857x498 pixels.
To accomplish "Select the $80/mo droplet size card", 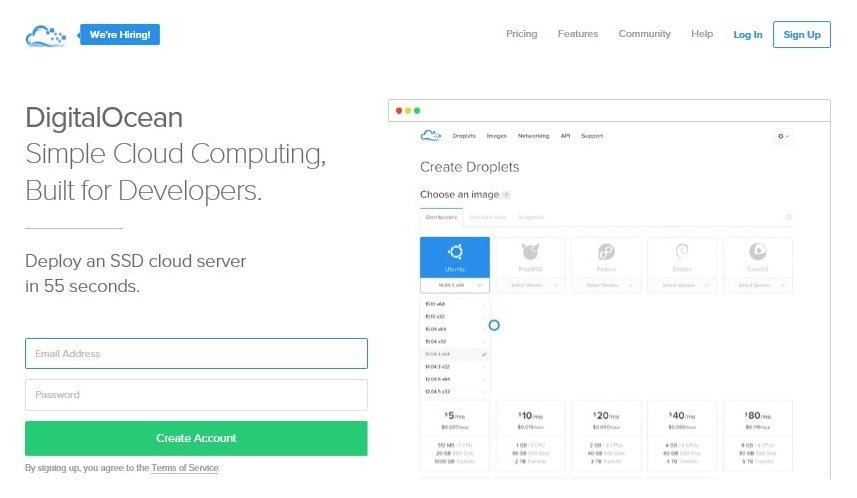I will (758, 436).
